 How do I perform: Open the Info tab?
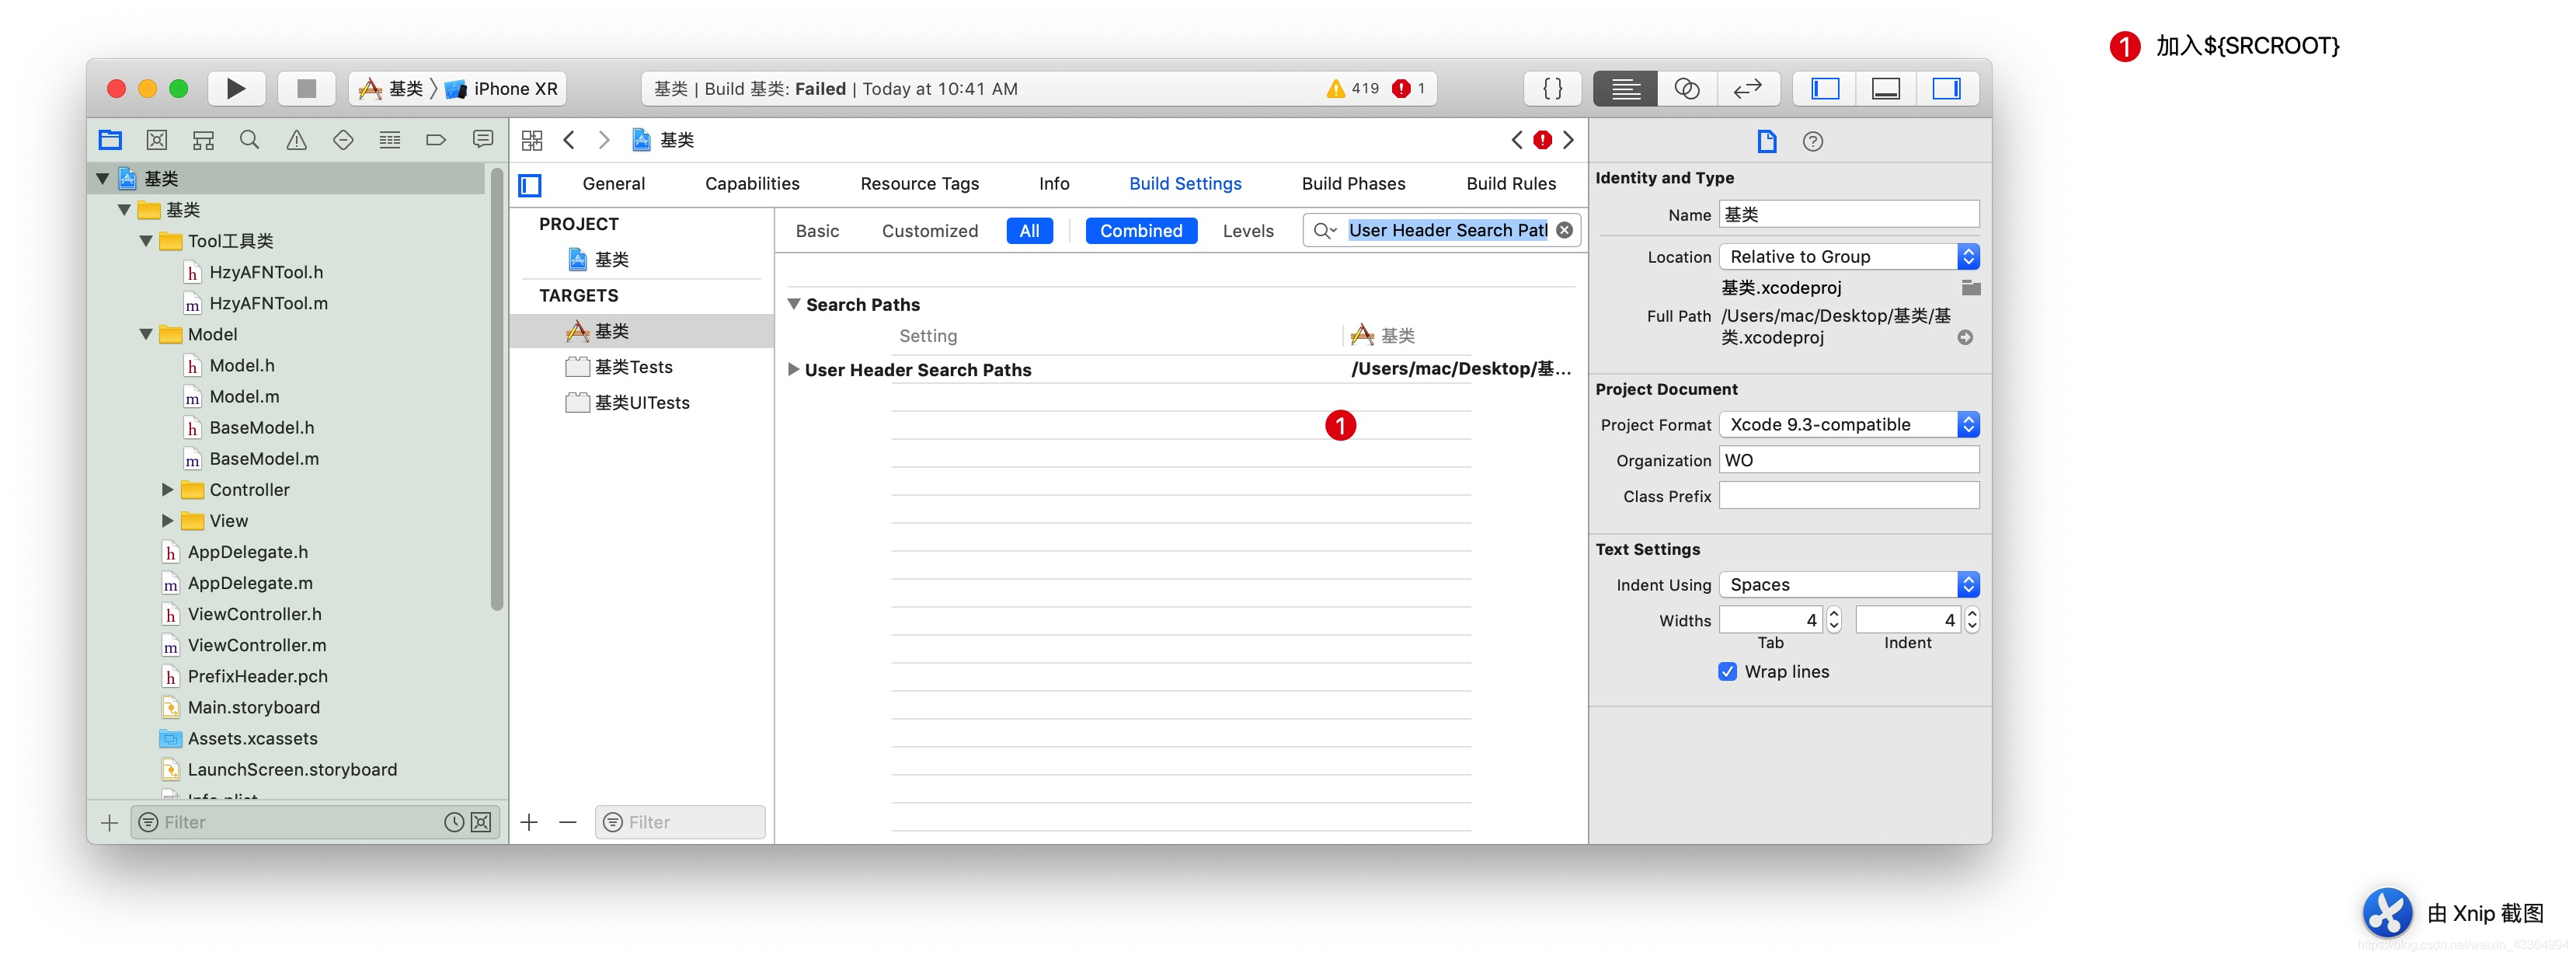(x=1053, y=184)
